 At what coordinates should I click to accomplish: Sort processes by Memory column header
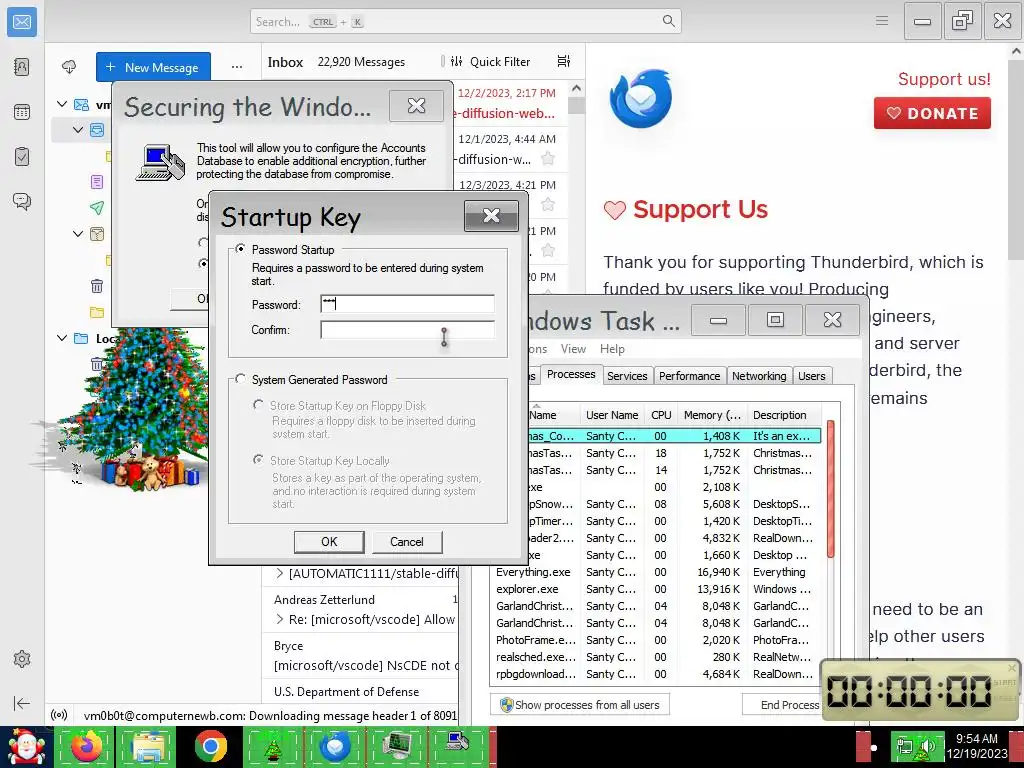point(712,415)
